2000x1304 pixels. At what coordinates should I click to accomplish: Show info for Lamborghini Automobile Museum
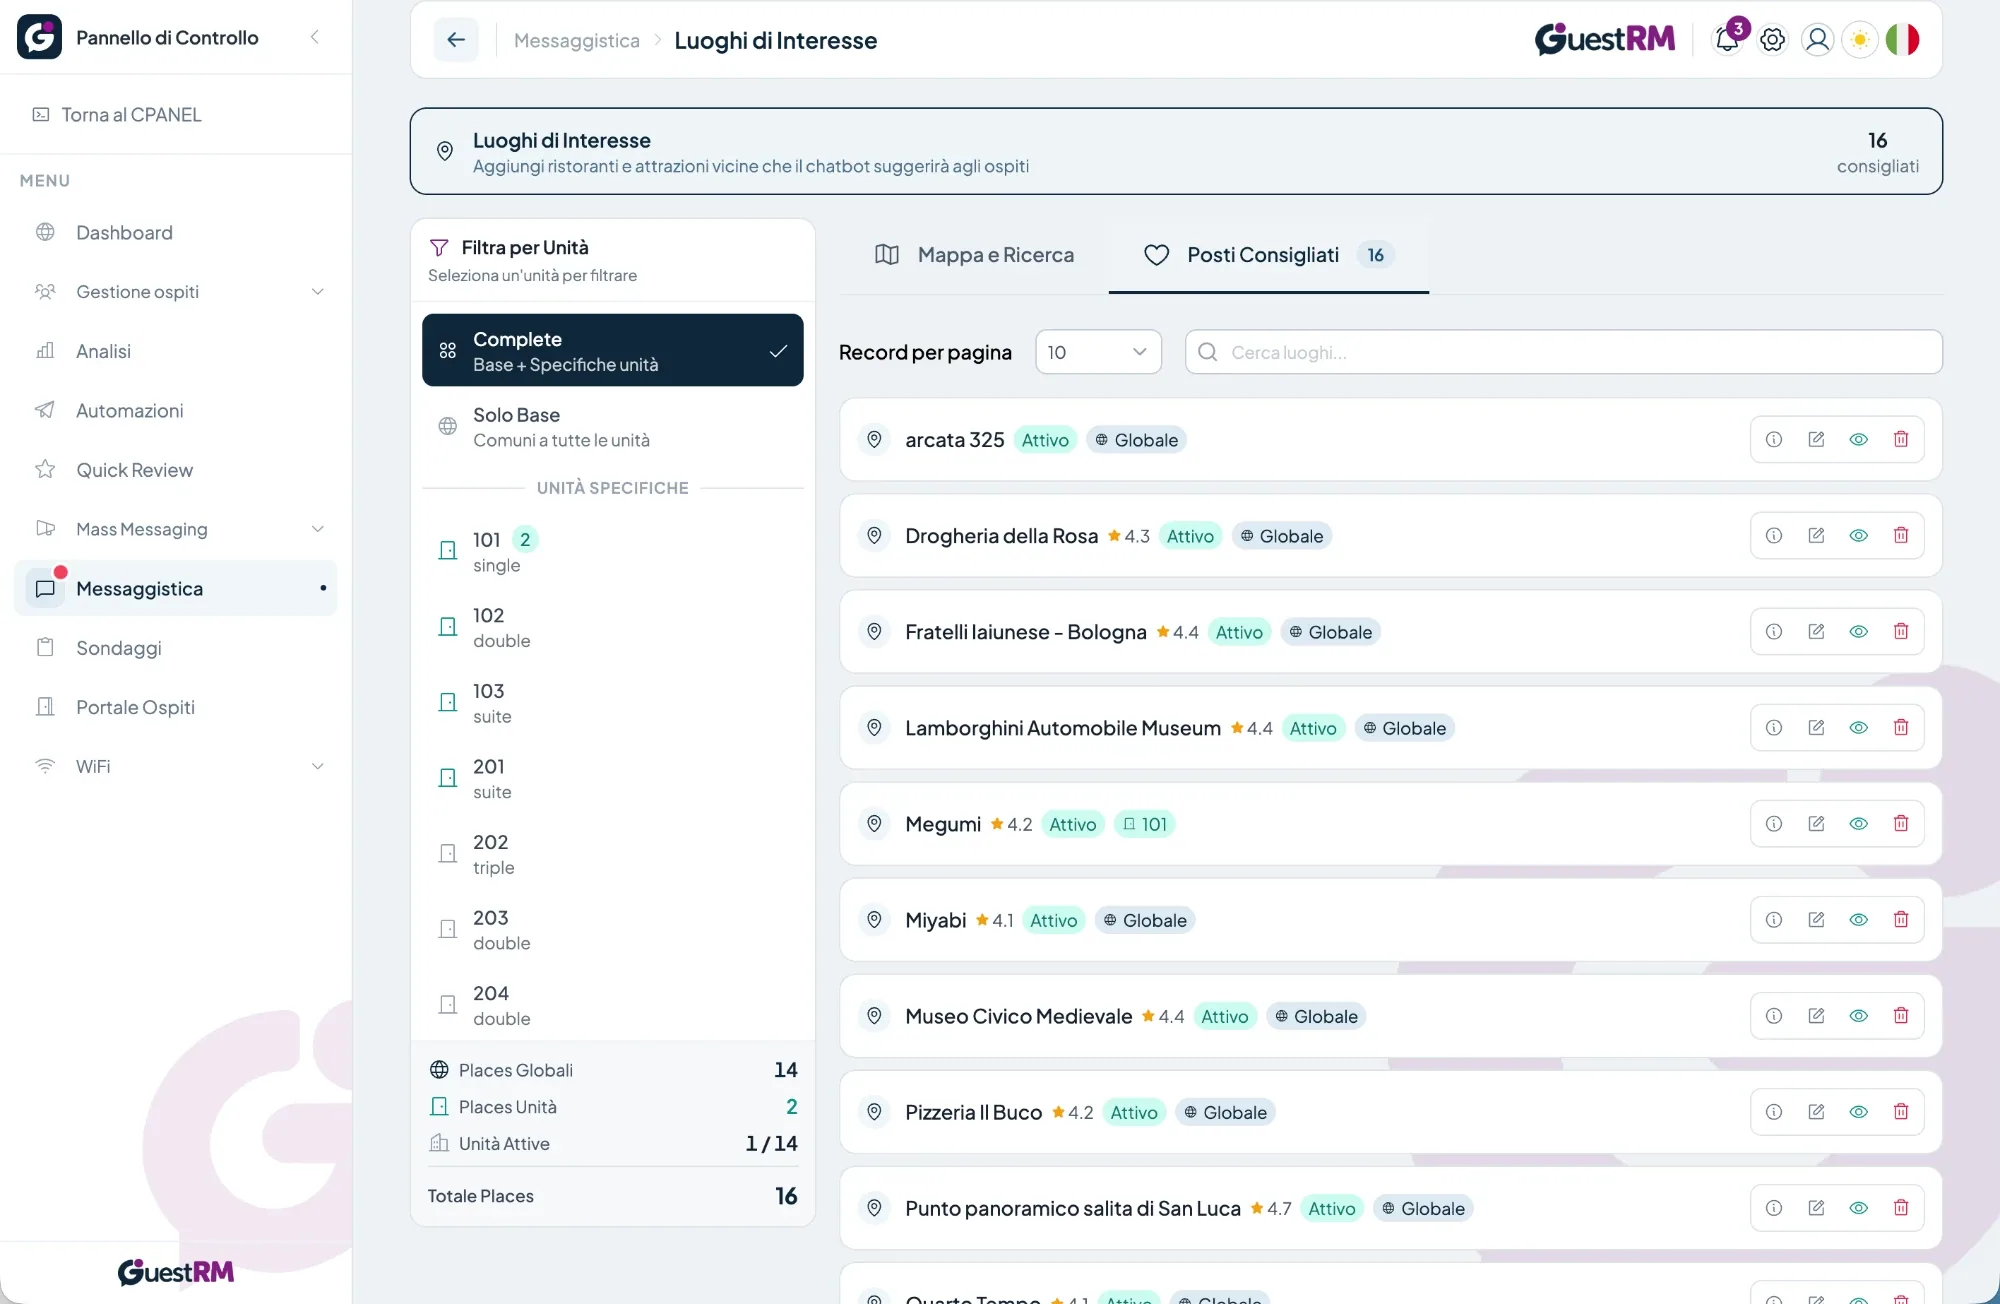(x=1774, y=727)
